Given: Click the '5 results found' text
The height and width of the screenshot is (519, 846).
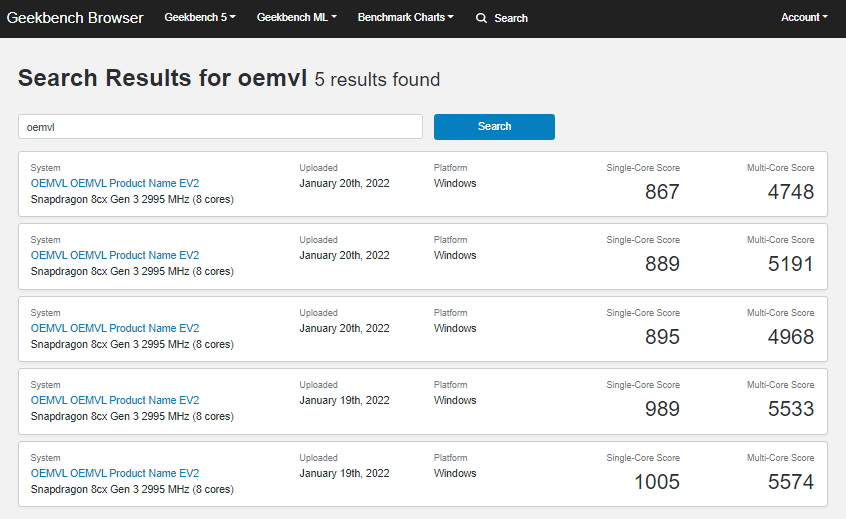Looking at the screenshot, I should [x=377, y=80].
